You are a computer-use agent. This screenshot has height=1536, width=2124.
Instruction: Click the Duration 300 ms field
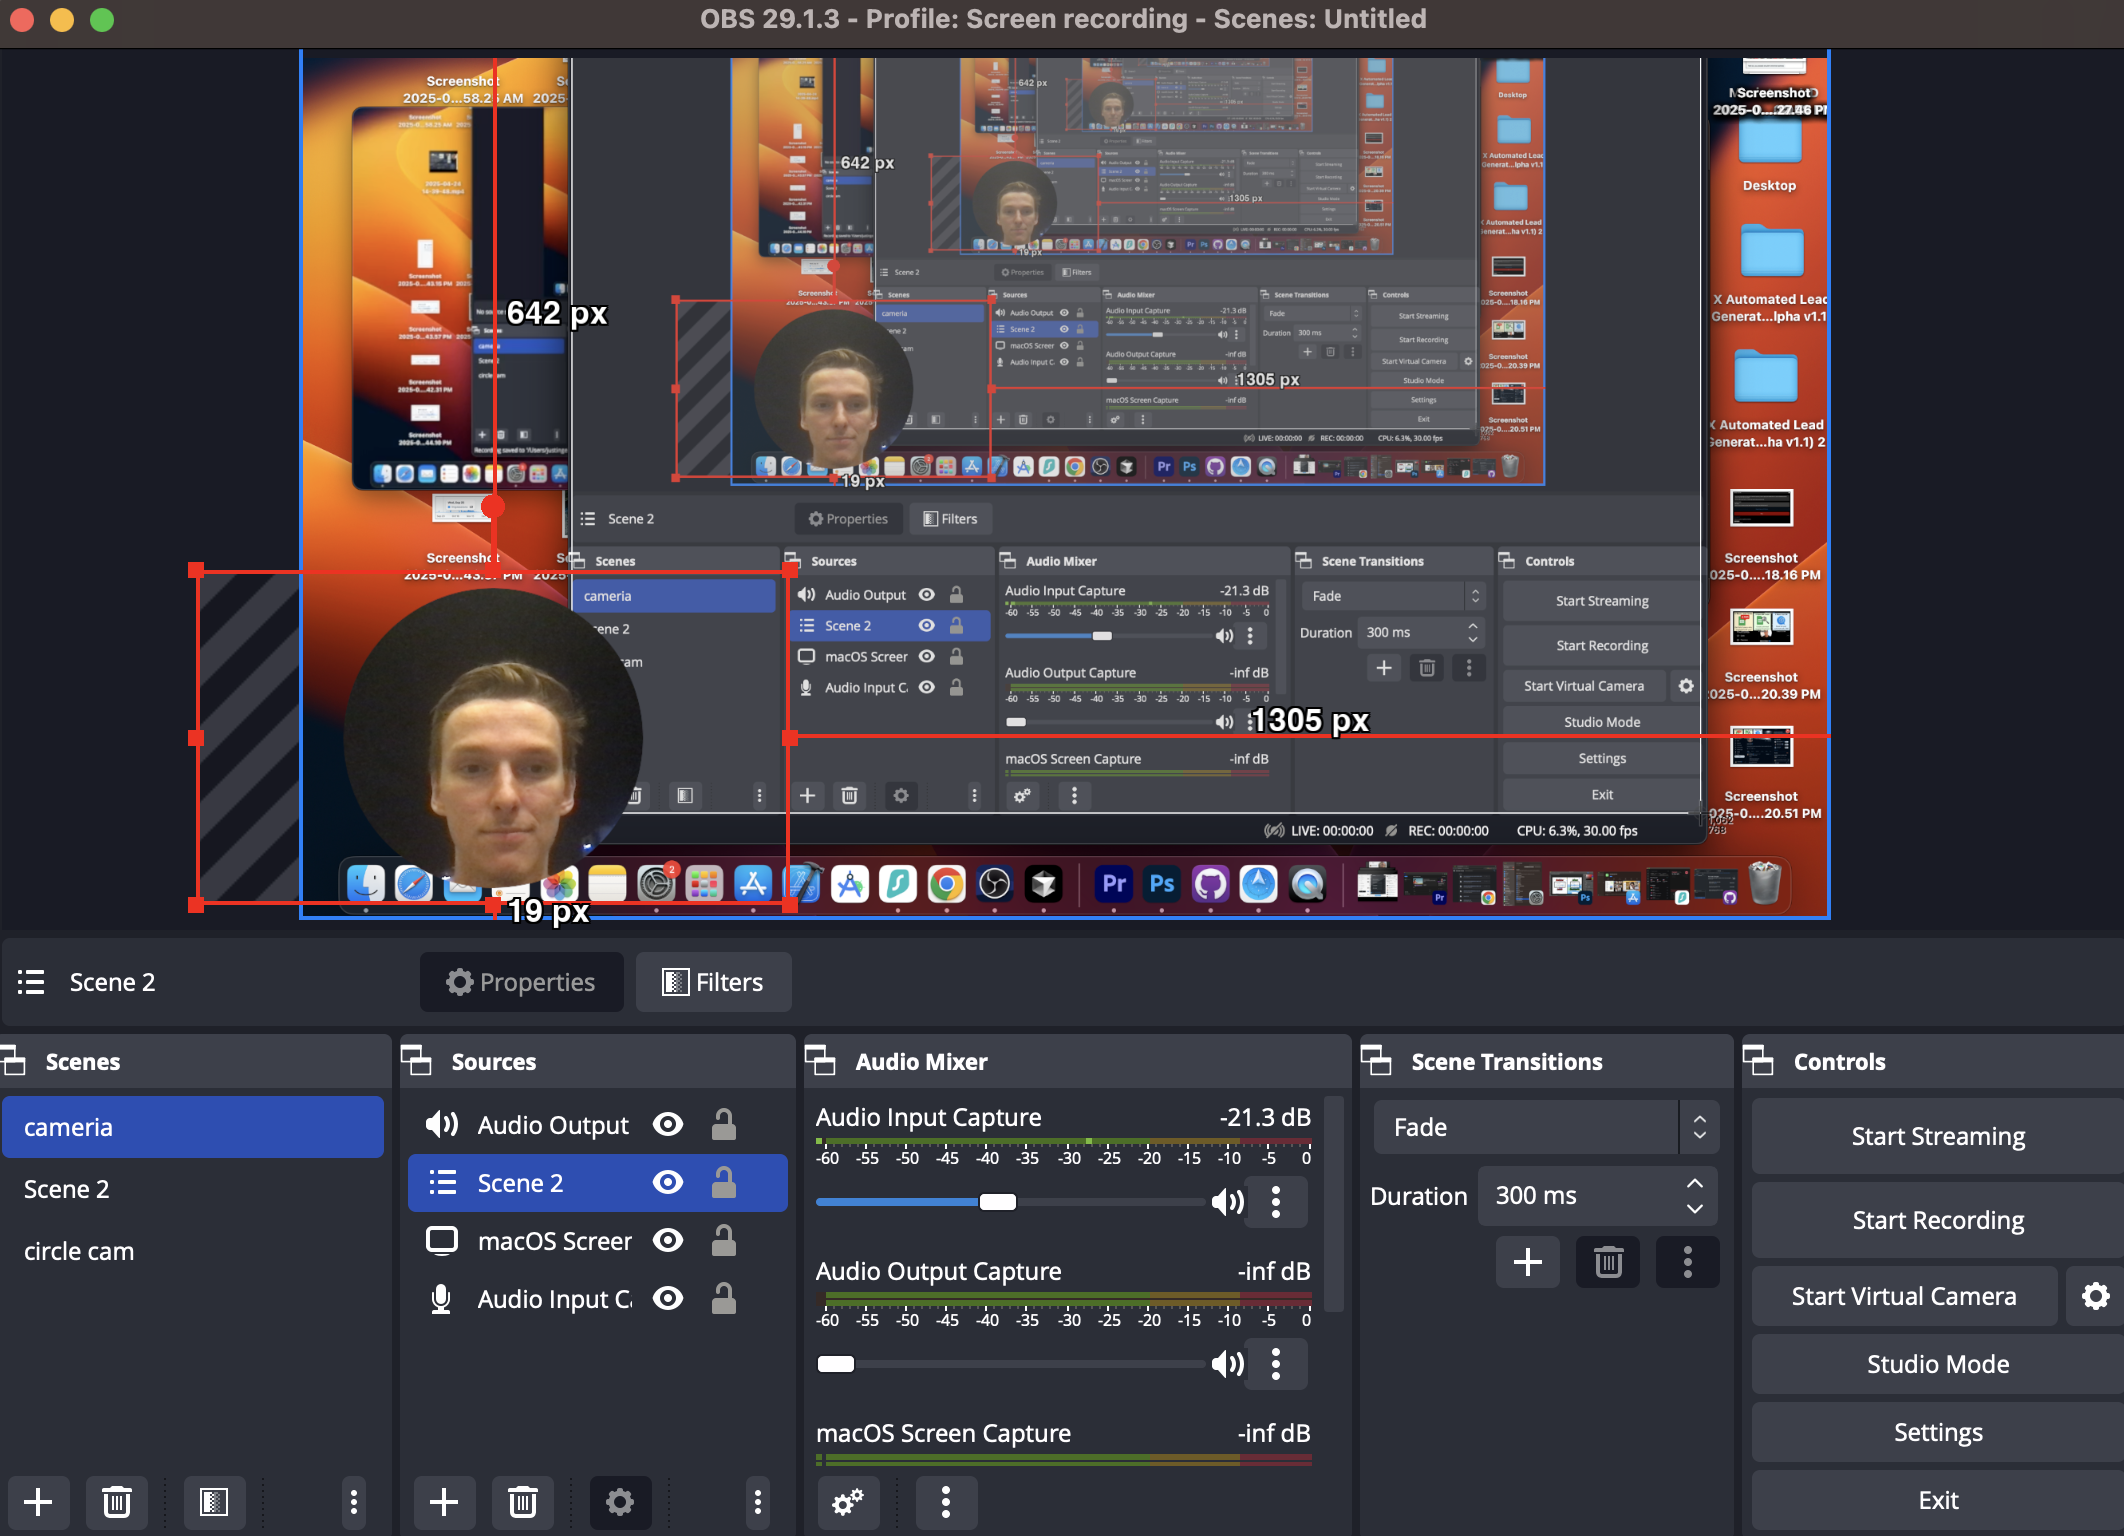click(x=1597, y=1196)
